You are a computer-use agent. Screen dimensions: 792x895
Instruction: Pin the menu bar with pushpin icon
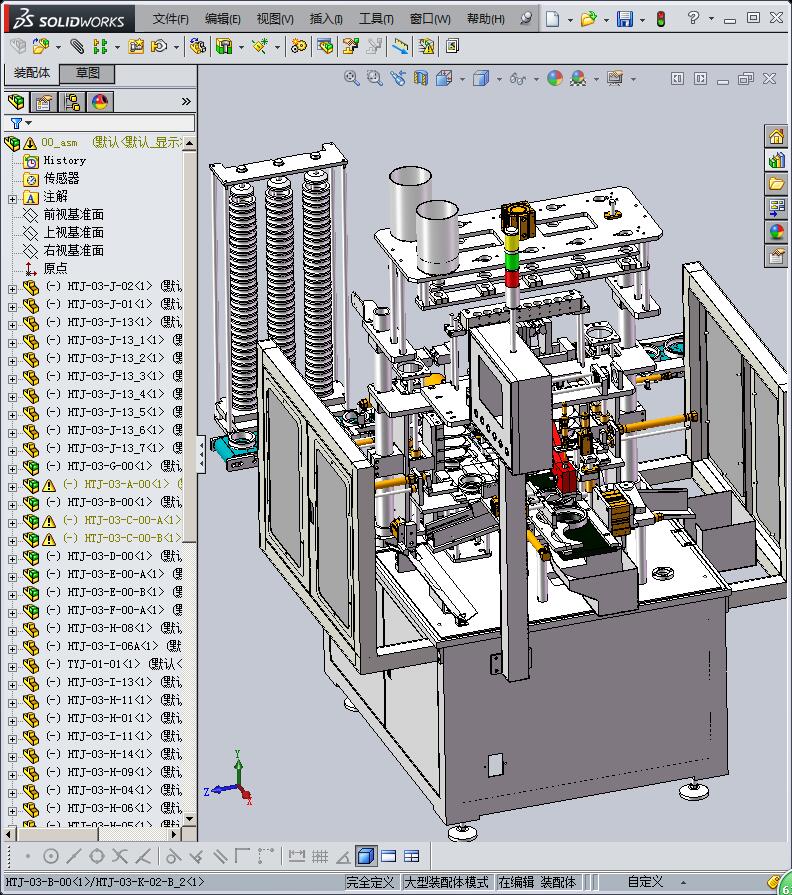(526, 19)
